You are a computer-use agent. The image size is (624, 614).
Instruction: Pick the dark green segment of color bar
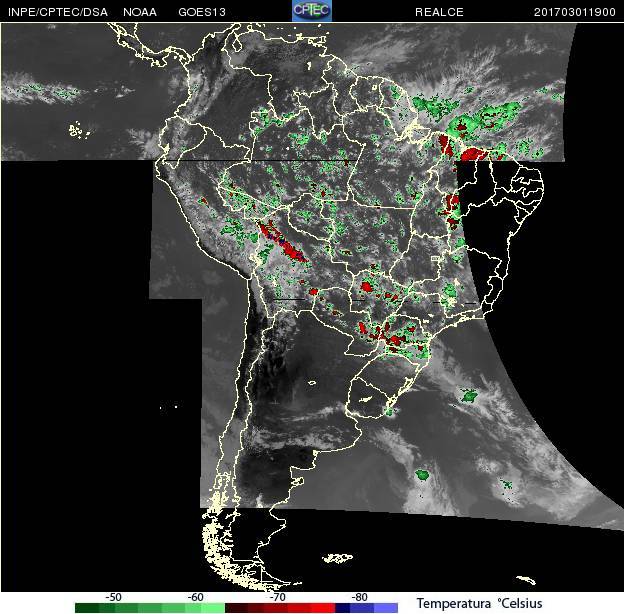87,608
